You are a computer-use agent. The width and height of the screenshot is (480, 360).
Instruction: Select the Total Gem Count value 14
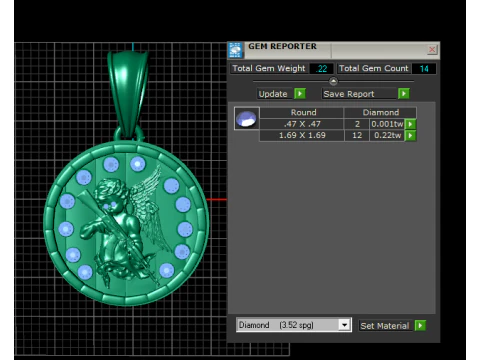[424, 69]
